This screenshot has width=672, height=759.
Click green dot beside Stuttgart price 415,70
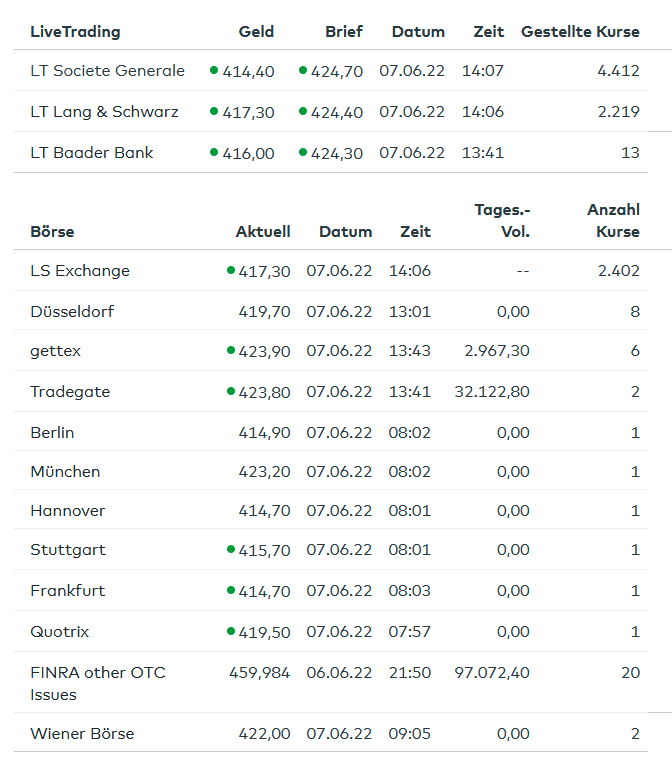(231, 549)
